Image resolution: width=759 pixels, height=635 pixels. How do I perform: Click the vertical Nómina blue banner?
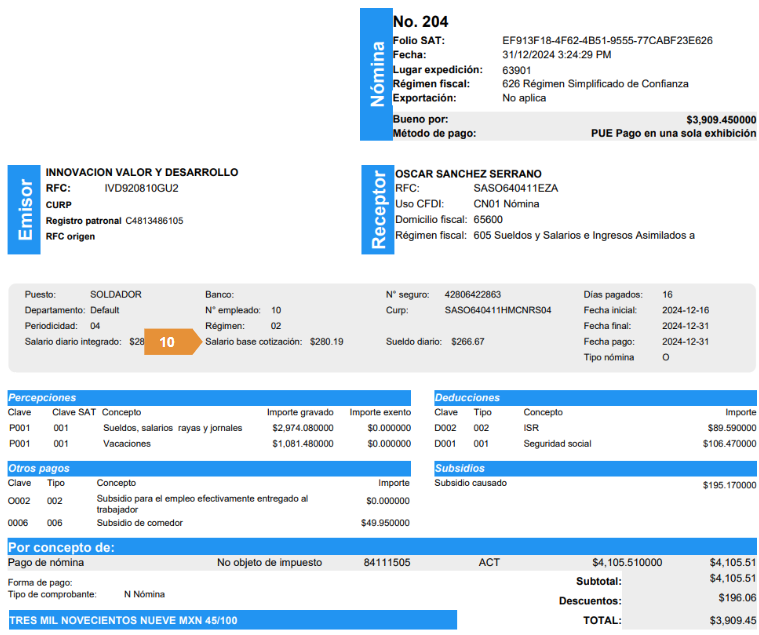point(376,74)
